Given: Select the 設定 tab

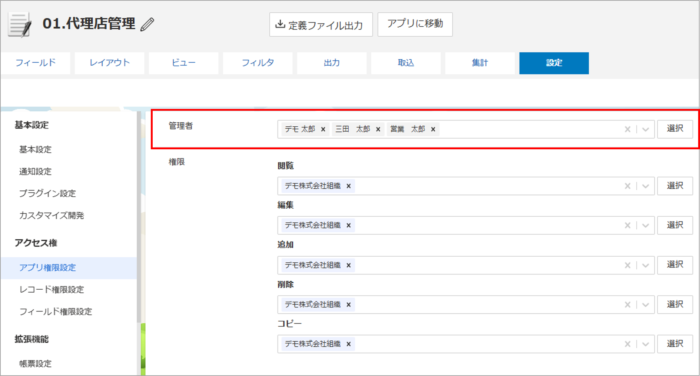Looking at the screenshot, I should [554, 63].
